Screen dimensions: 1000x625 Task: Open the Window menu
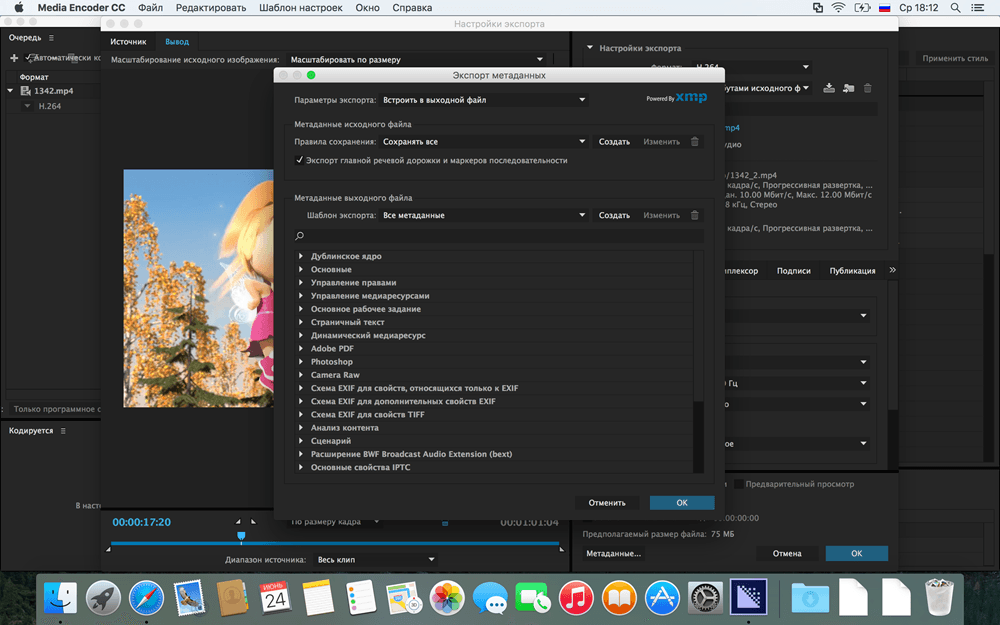[367, 8]
